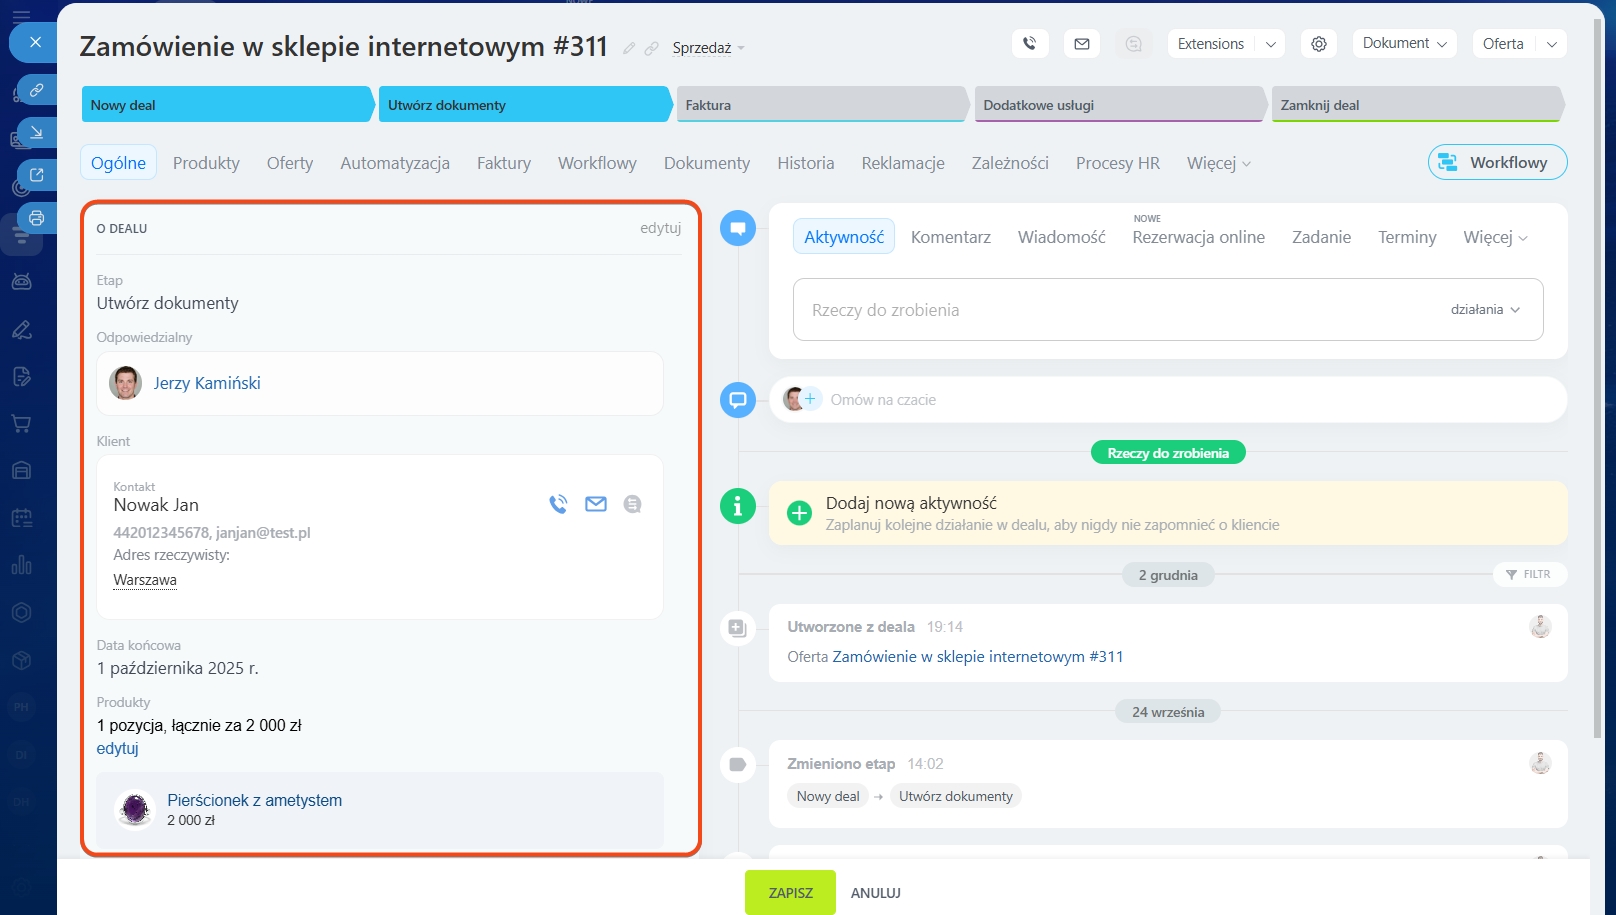This screenshot has height=915, width=1616.
Task: Switch to the Produkty tab
Action: (206, 163)
